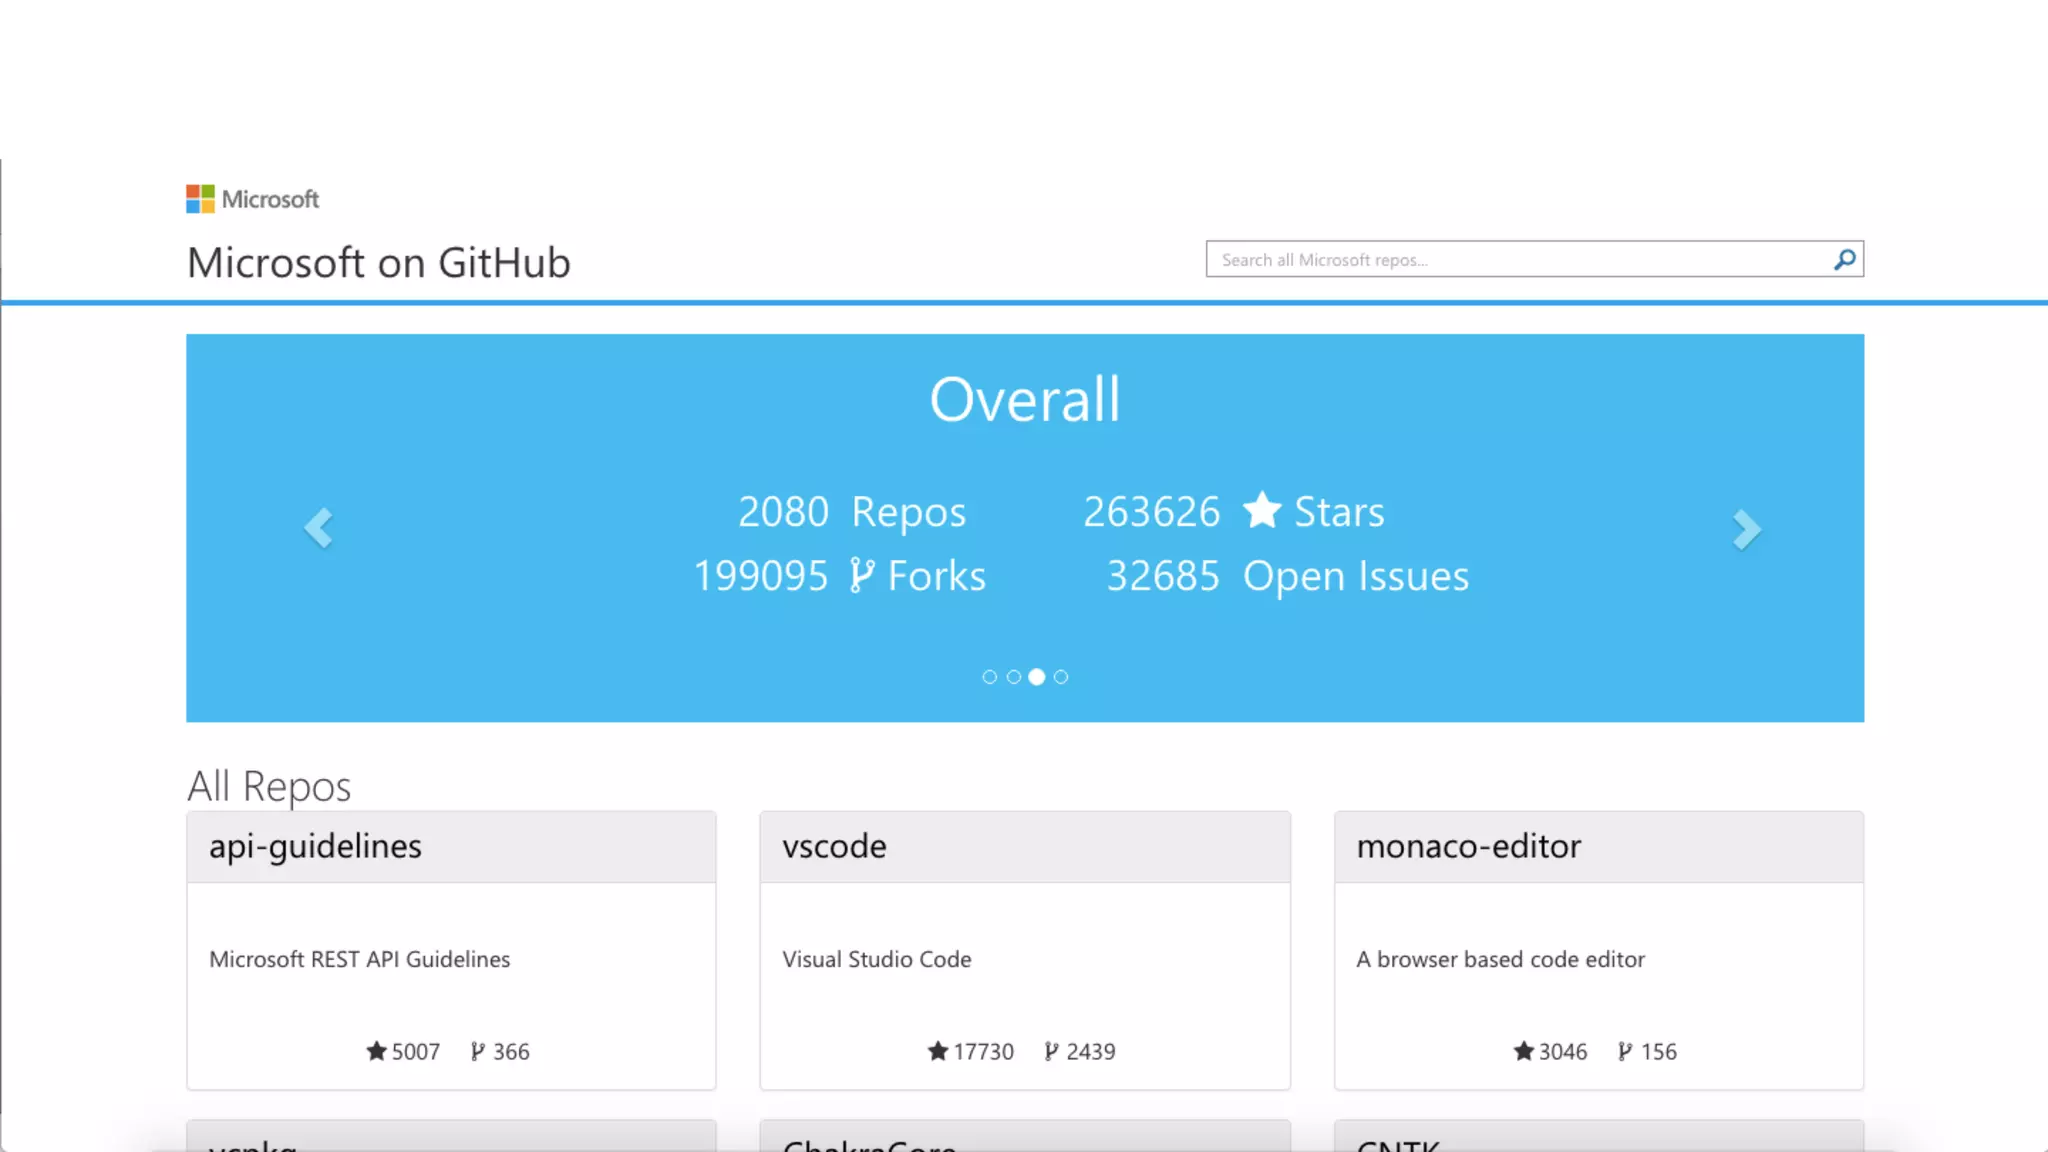The height and width of the screenshot is (1152, 2048).
Task: Click the active third carousel dot
Action: click(x=1037, y=677)
